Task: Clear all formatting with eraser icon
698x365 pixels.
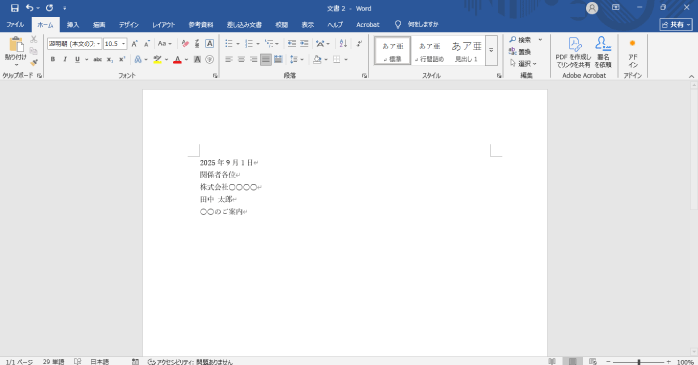Action: pos(185,44)
